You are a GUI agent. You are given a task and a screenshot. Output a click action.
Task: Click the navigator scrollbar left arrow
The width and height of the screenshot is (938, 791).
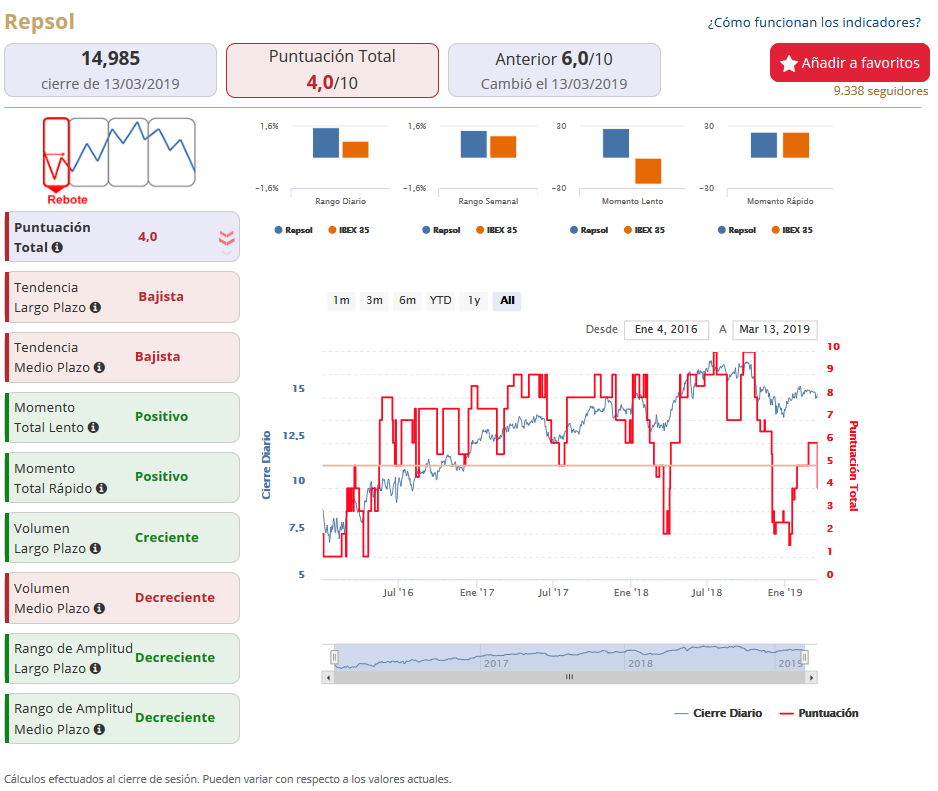tap(328, 677)
